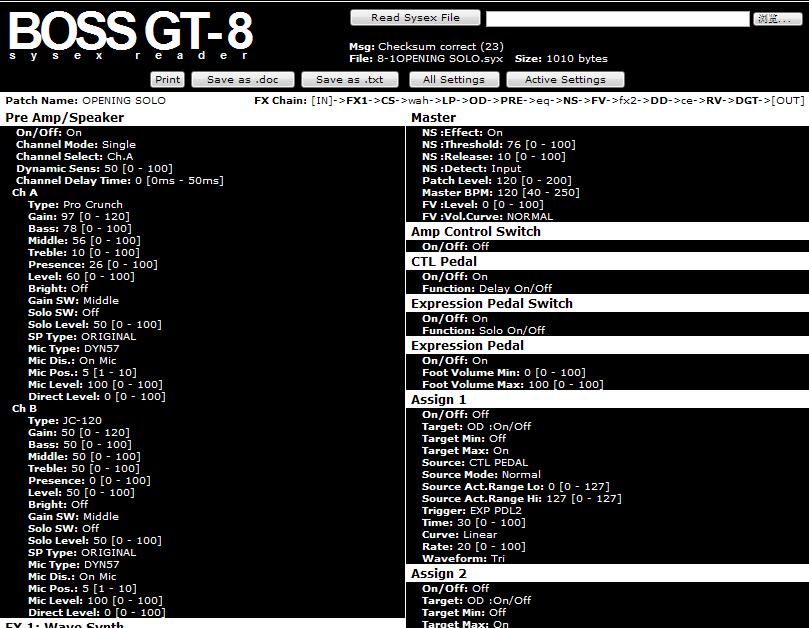The height and width of the screenshot is (628, 809).
Task: Click the 'Pre Amp/Speaker' section heading
Action: [64, 118]
